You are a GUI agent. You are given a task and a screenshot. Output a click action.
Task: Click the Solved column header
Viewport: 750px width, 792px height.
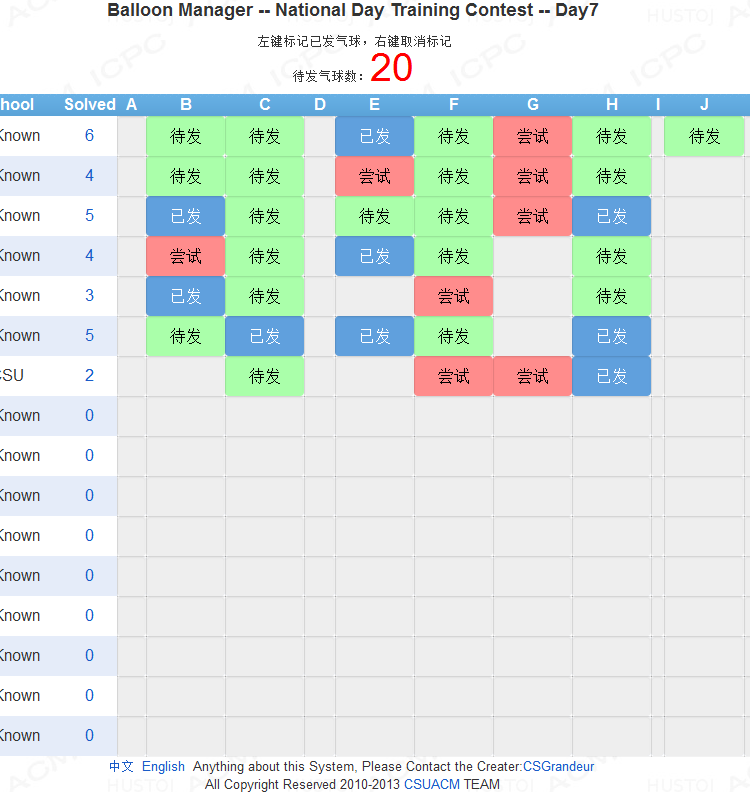[x=90, y=105]
